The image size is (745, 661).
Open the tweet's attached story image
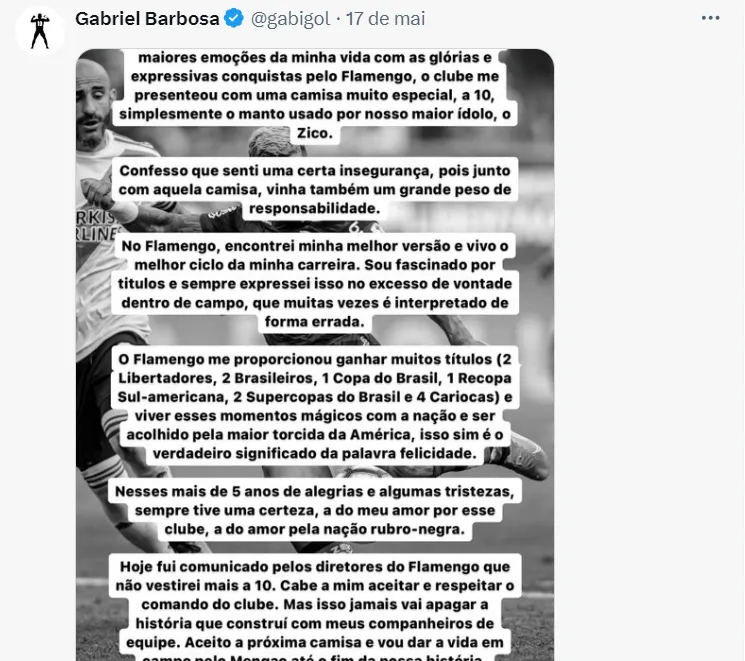point(315,354)
